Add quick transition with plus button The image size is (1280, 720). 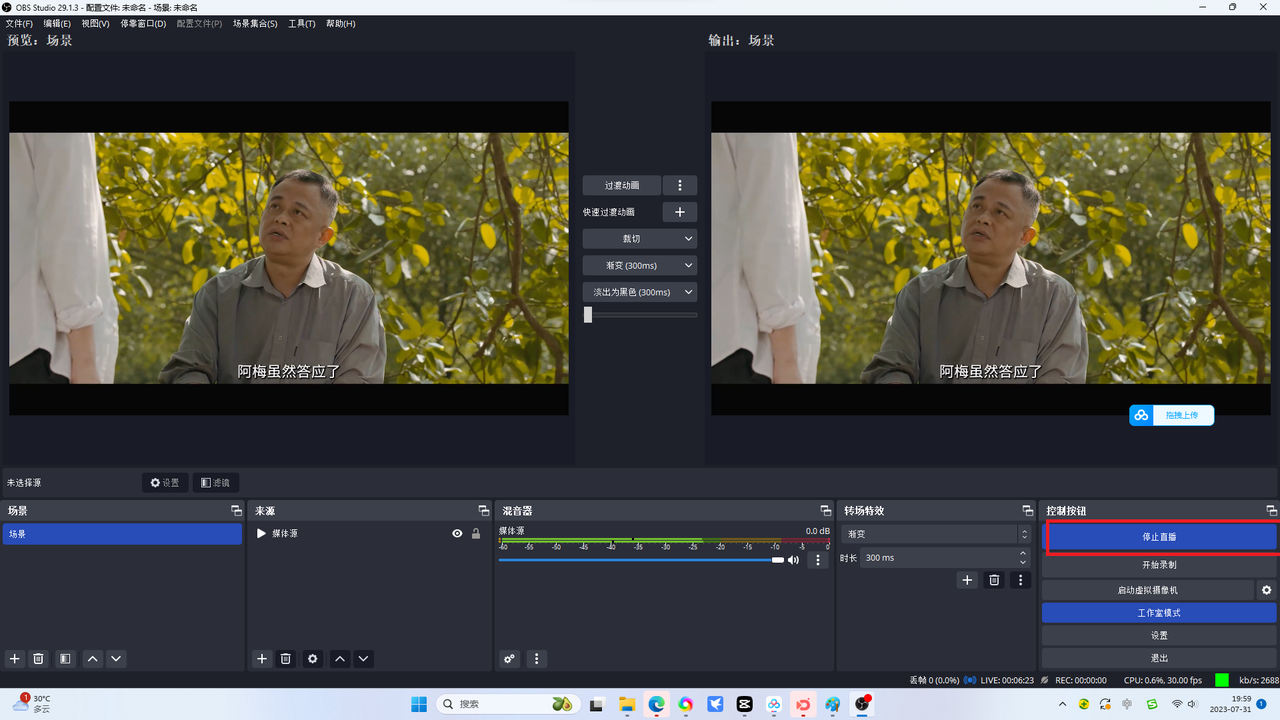click(x=680, y=212)
